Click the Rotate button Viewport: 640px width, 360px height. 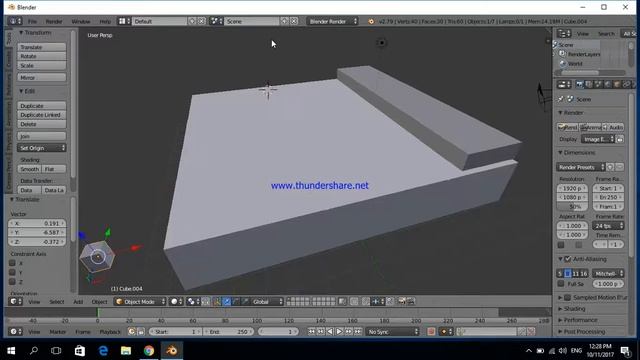(41, 56)
